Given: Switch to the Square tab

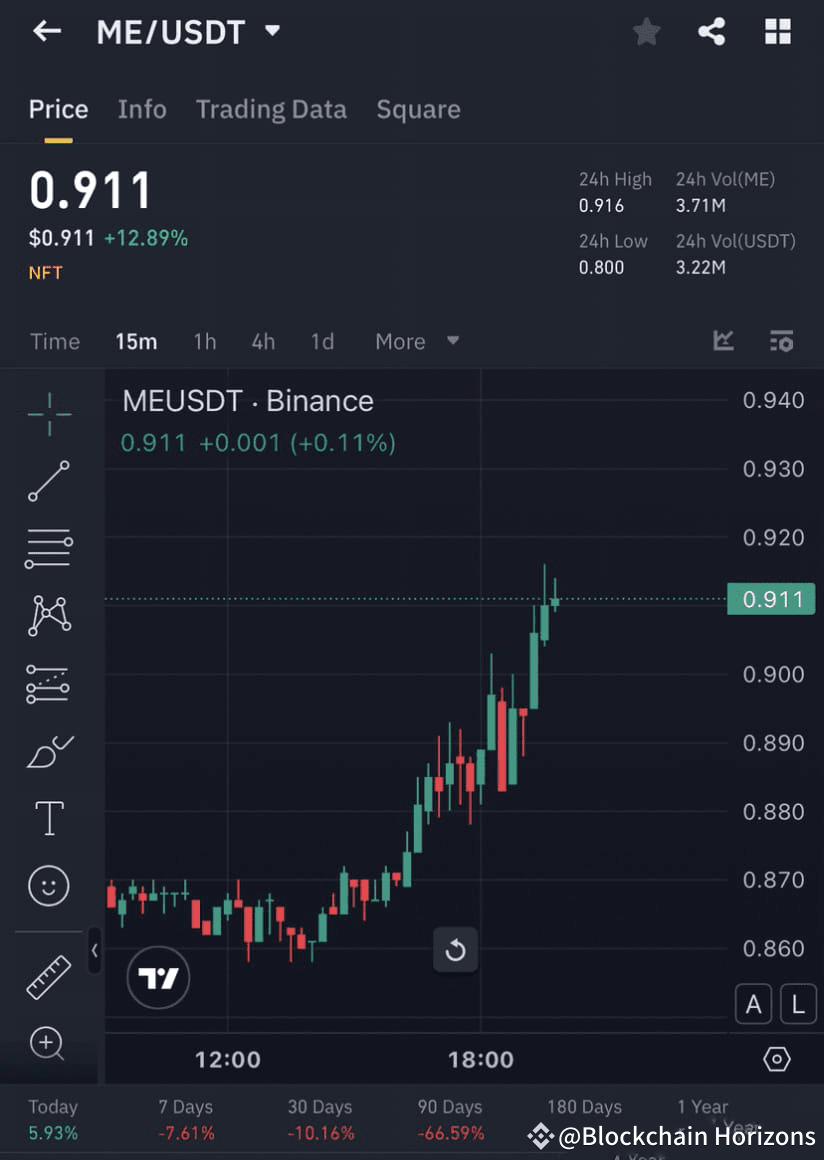Looking at the screenshot, I should pos(418,109).
